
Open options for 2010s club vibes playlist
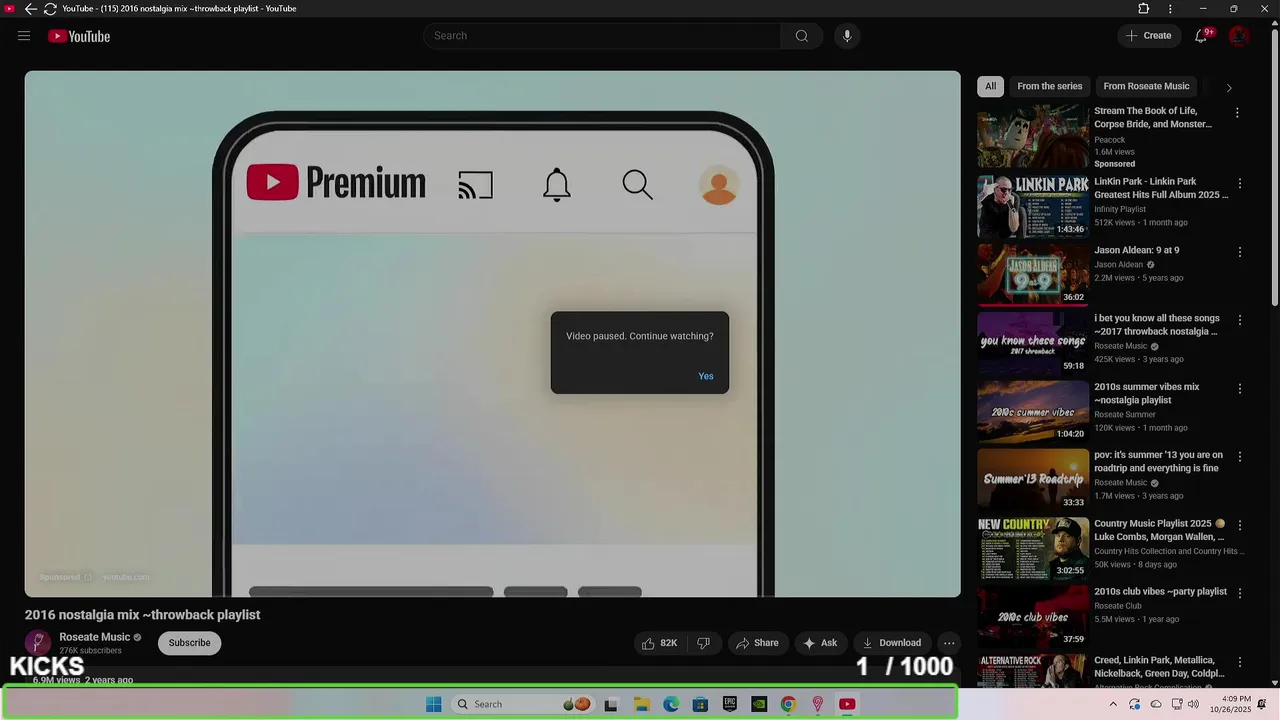tap(1240, 593)
